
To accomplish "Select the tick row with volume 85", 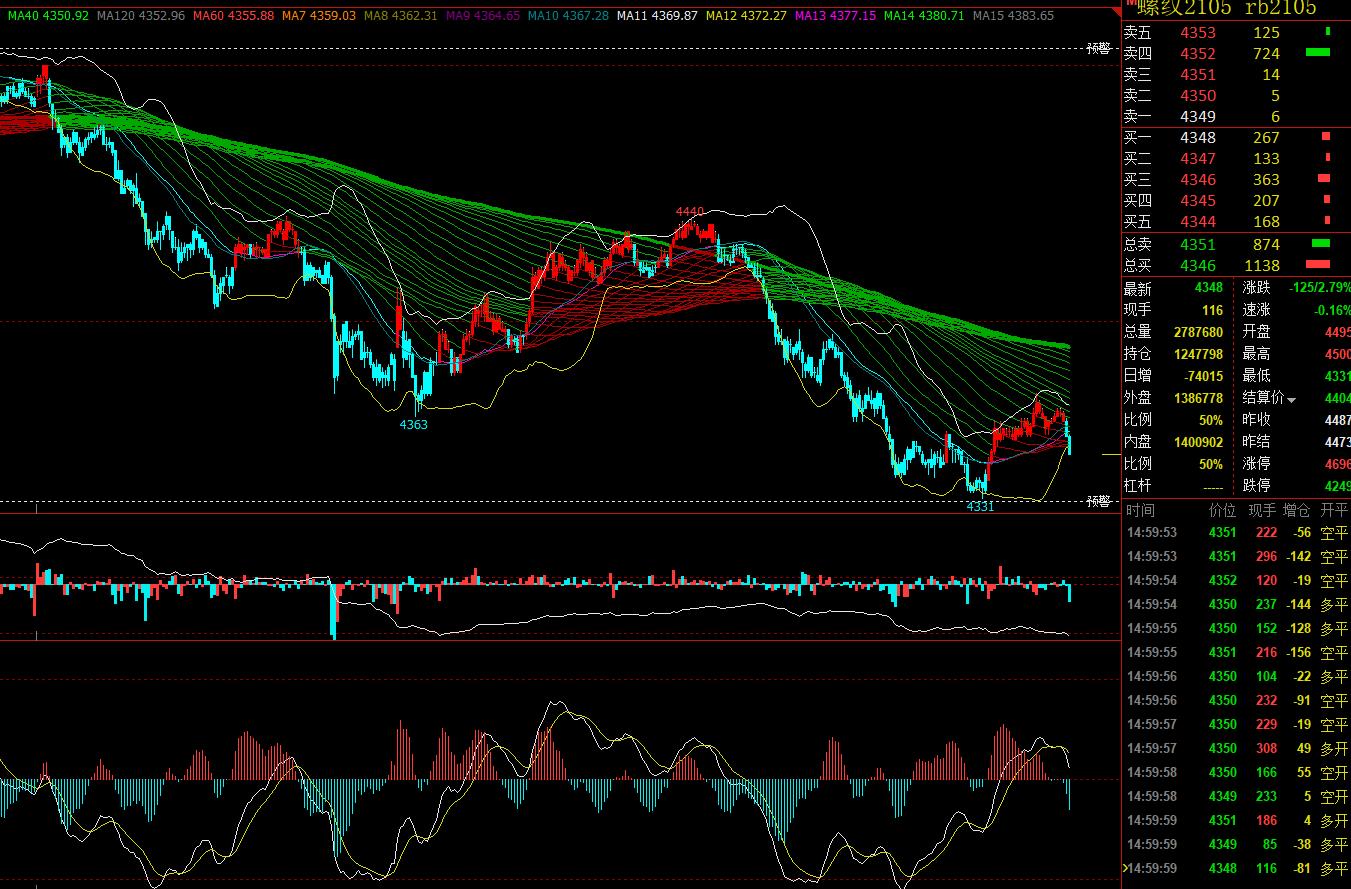I will click(1237, 844).
